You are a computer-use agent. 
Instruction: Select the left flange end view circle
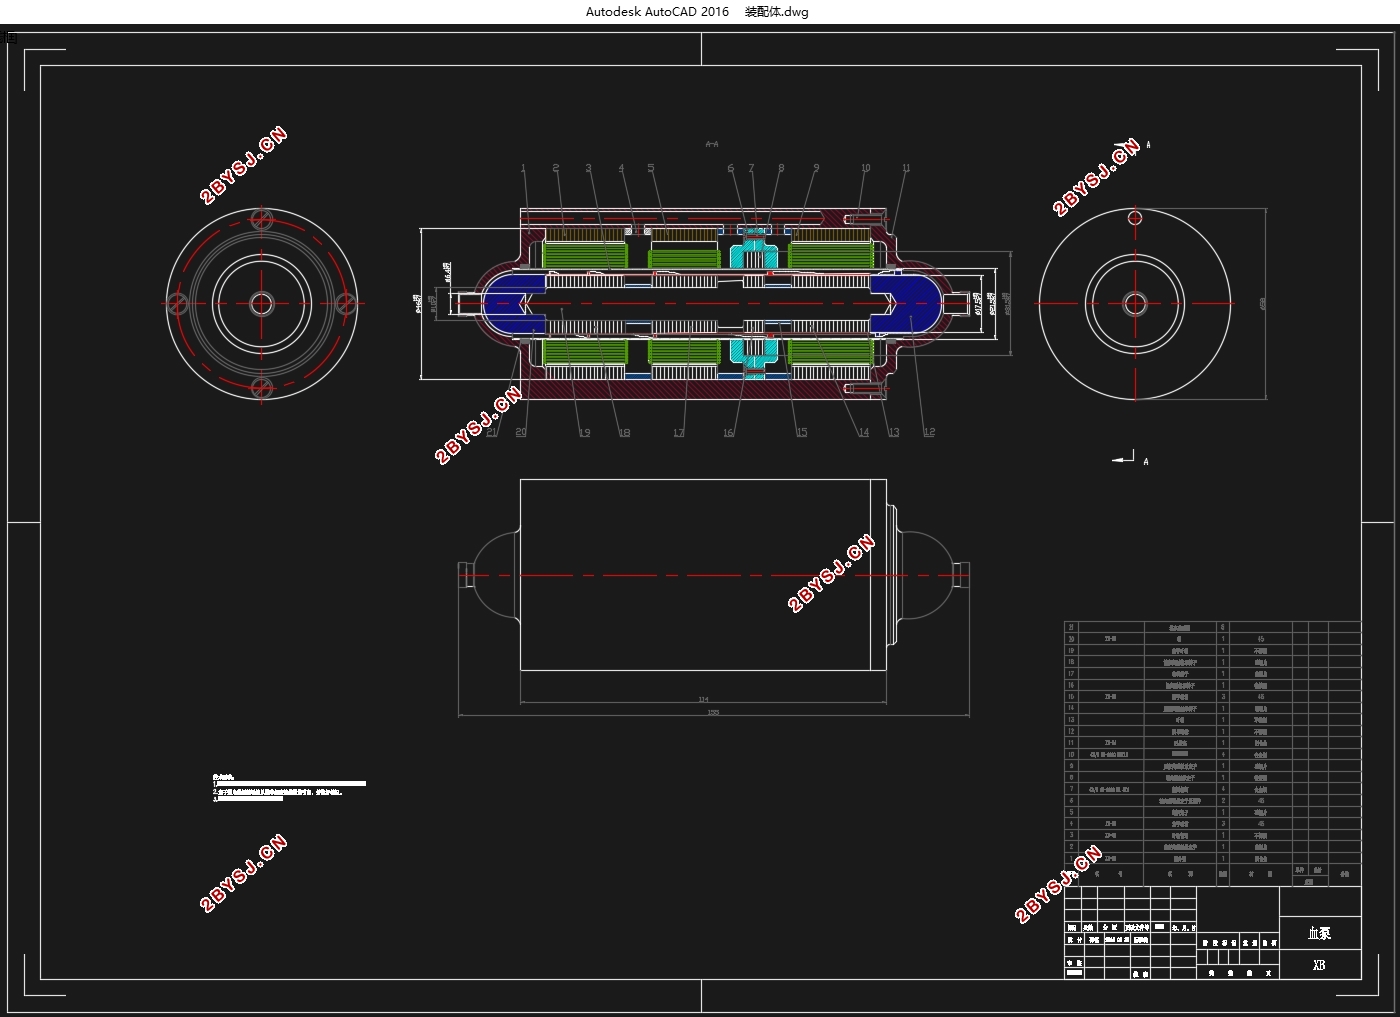pyautogui.click(x=262, y=303)
